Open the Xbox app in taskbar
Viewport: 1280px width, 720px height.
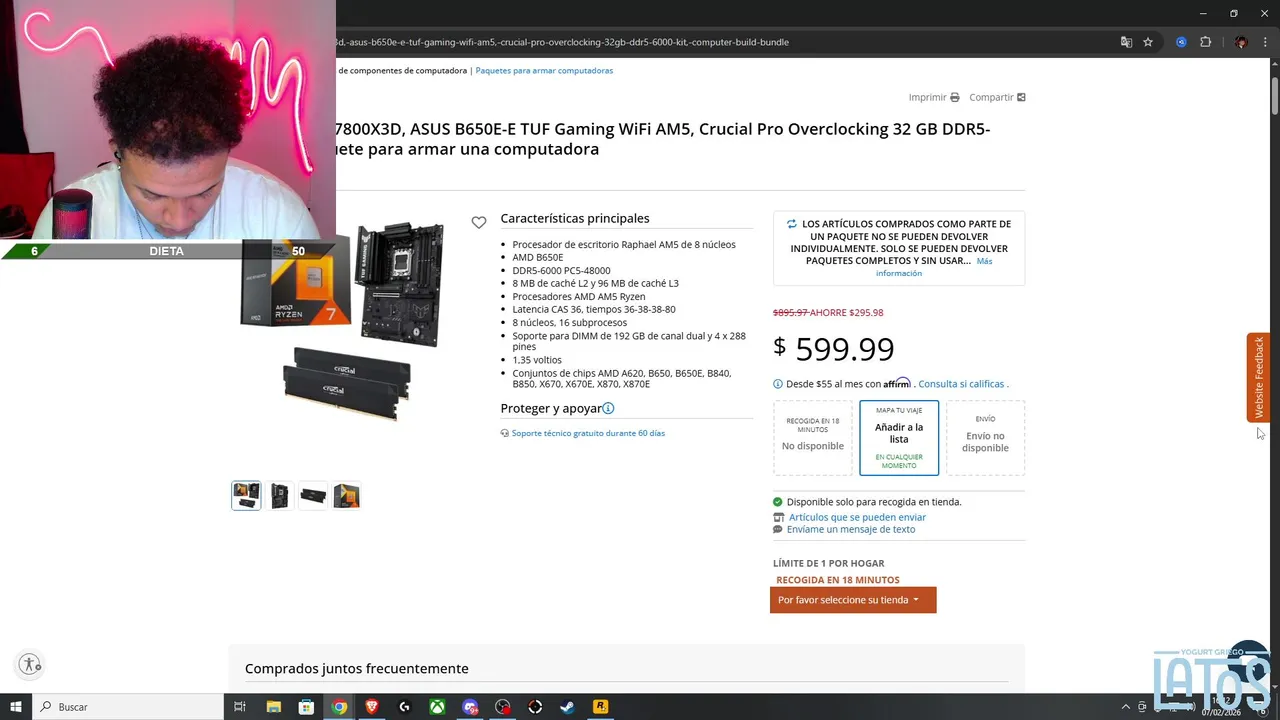pos(437,707)
